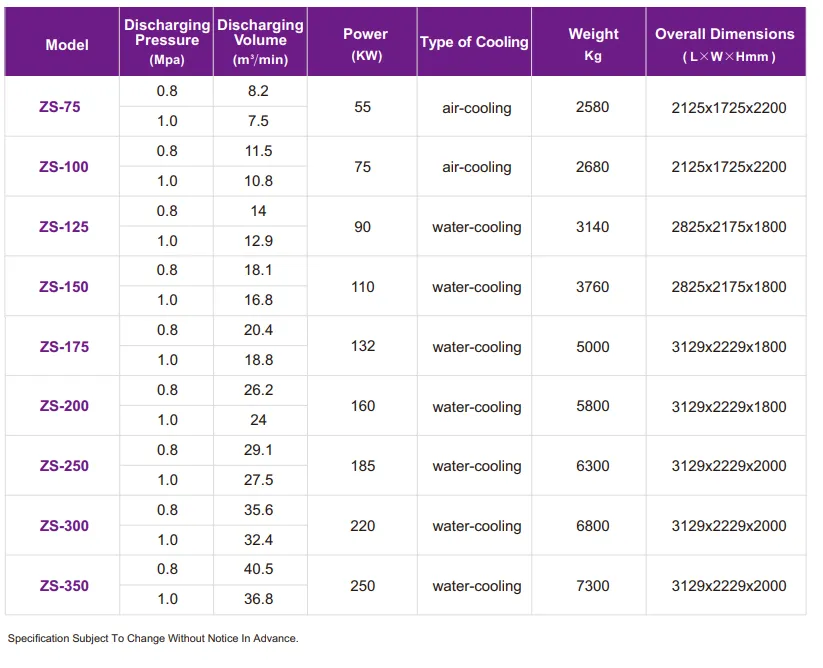This screenshot has height=668, width=823.
Task: Click the Weight Kg column header
Action: tap(593, 45)
